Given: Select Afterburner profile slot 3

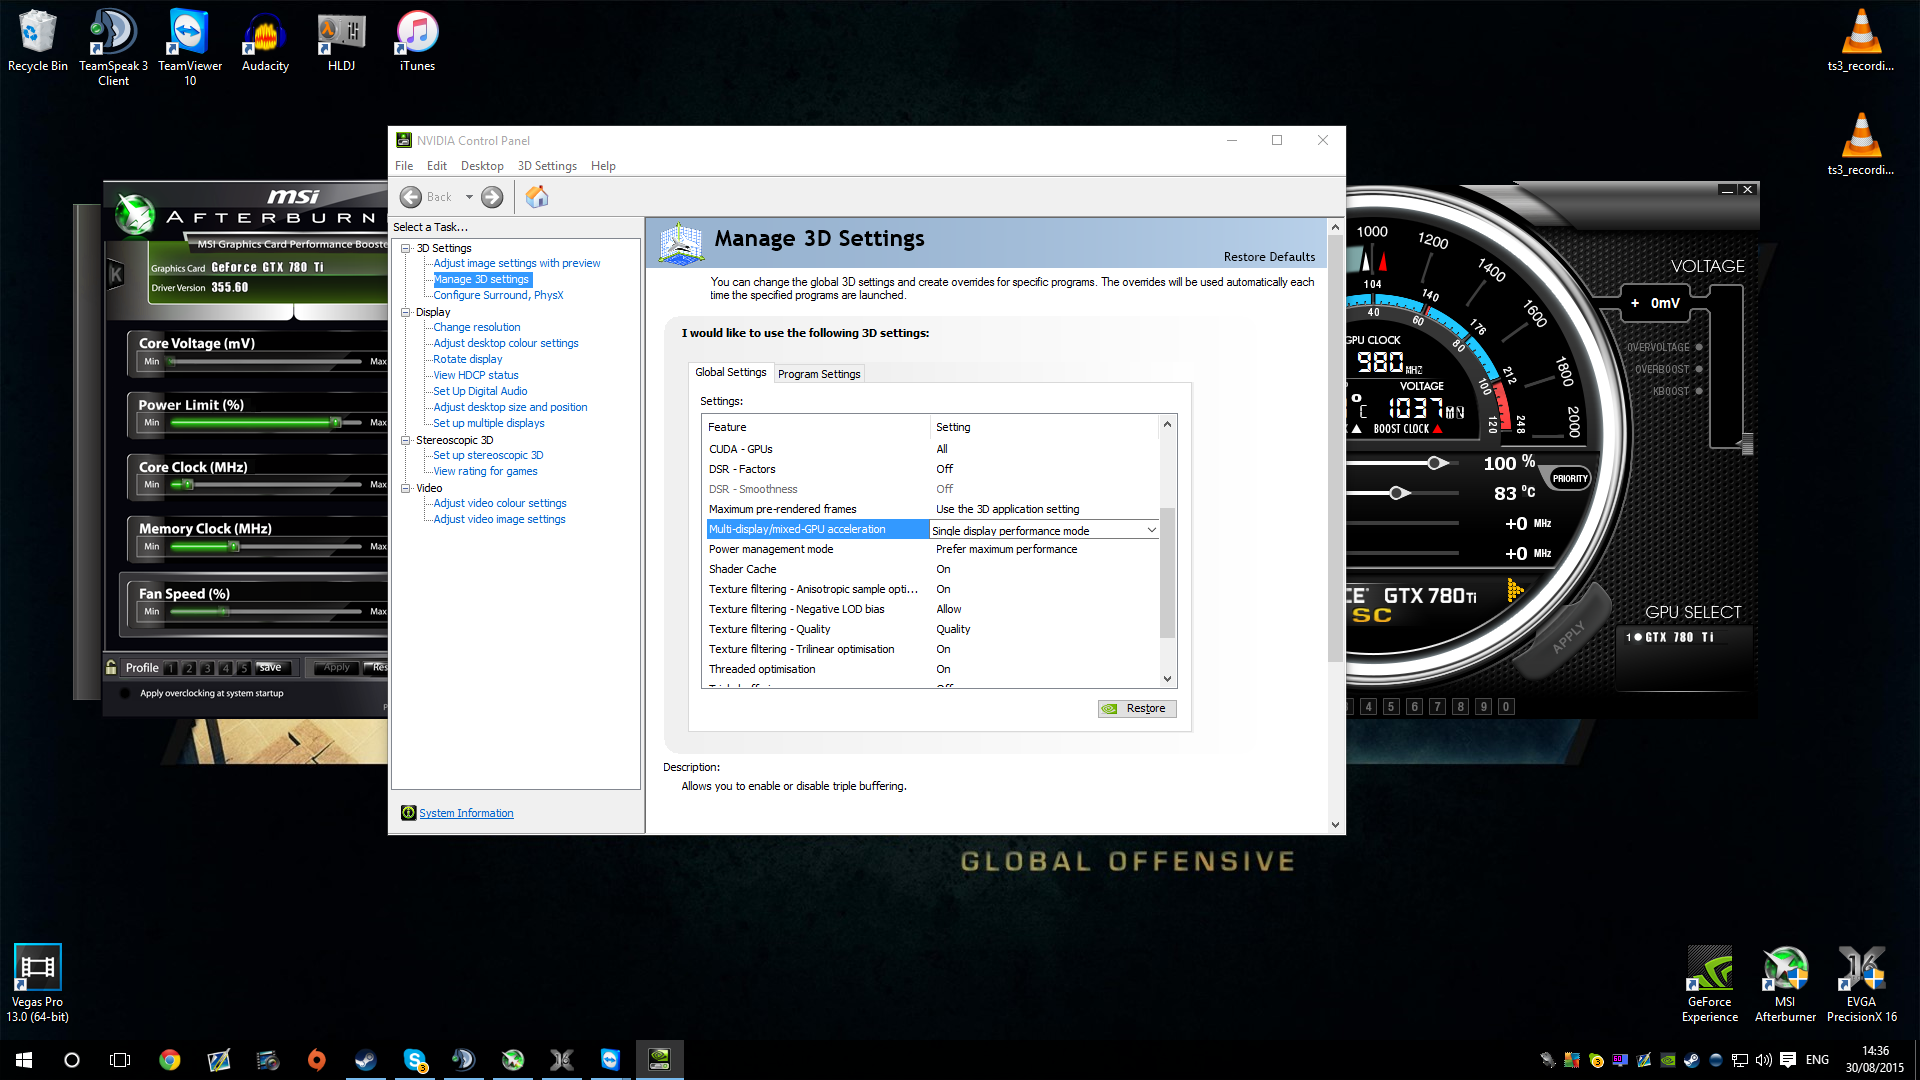Looking at the screenshot, I should 207,668.
